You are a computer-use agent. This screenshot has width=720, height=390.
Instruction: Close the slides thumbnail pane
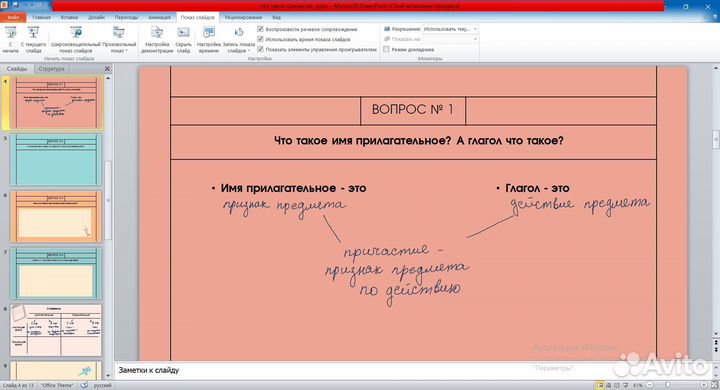point(107,68)
